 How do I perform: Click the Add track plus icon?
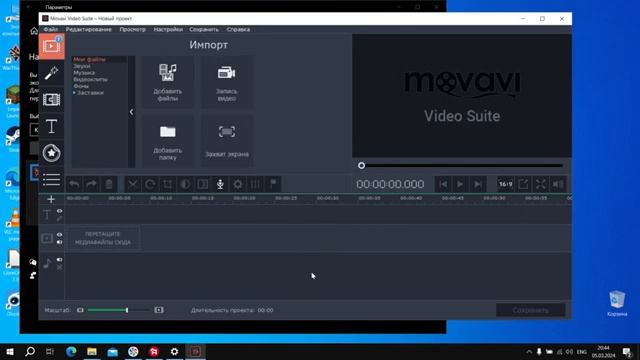coord(51,199)
